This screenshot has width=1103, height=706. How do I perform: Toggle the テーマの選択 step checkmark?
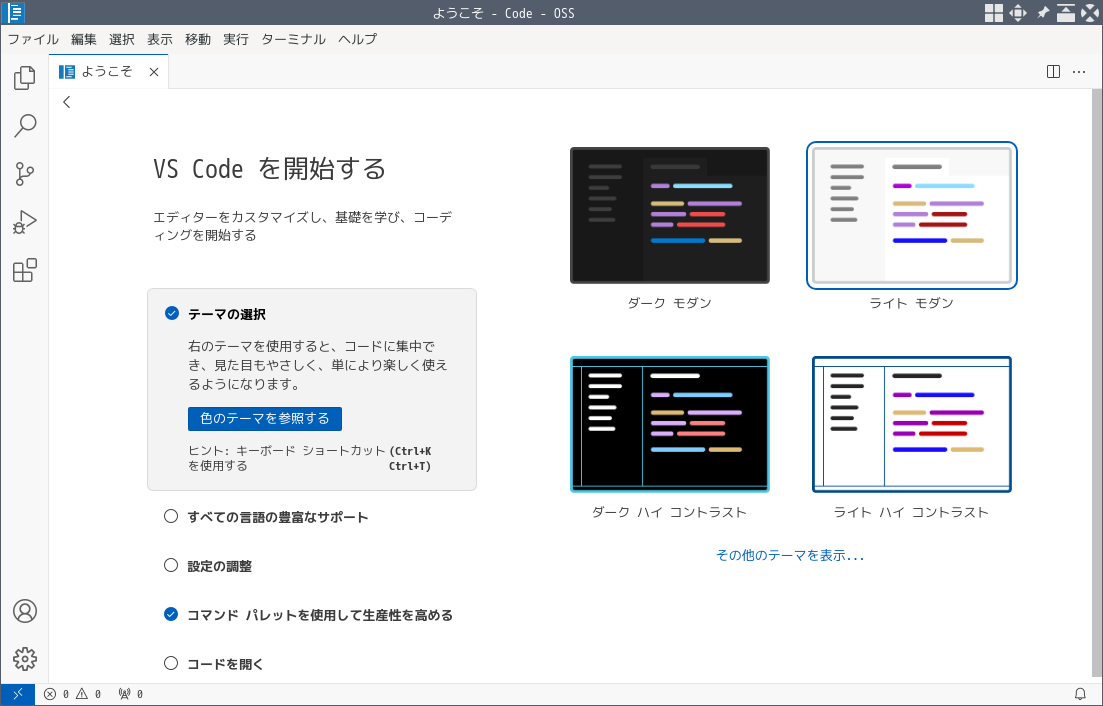[x=172, y=313]
